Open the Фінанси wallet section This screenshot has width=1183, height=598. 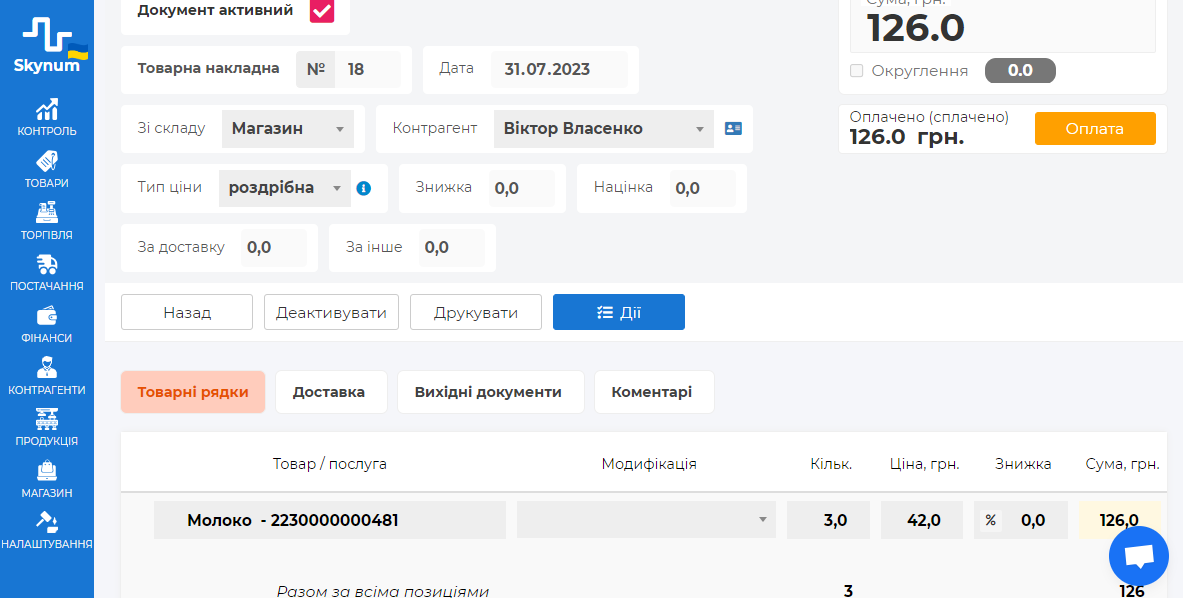point(47,324)
